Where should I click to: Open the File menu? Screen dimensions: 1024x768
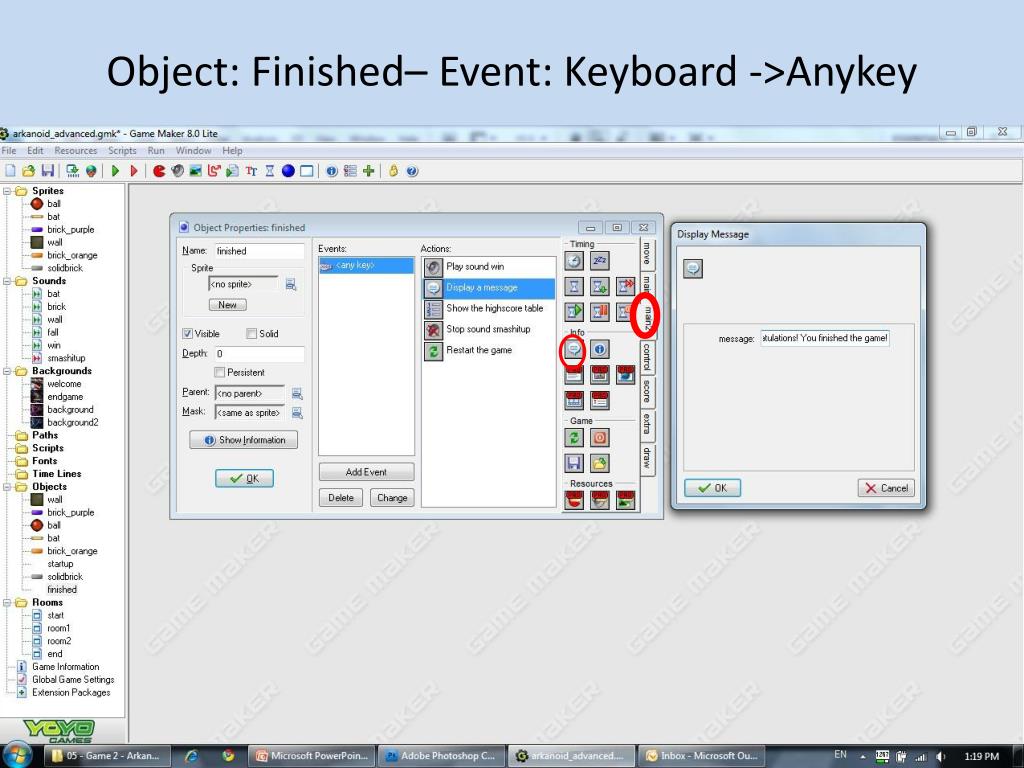[x=9, y=150]
